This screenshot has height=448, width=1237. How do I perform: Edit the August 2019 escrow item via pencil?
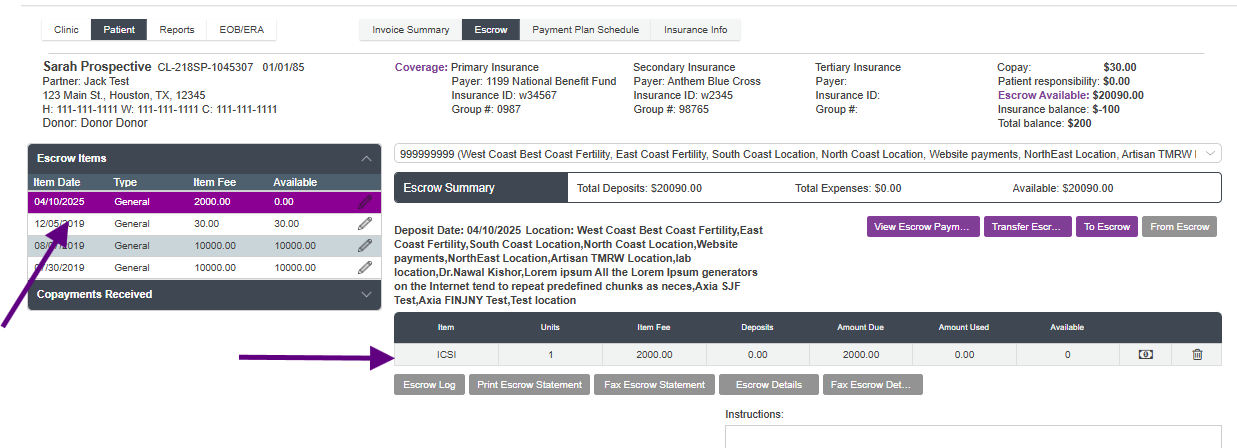(x=365, y=246)
